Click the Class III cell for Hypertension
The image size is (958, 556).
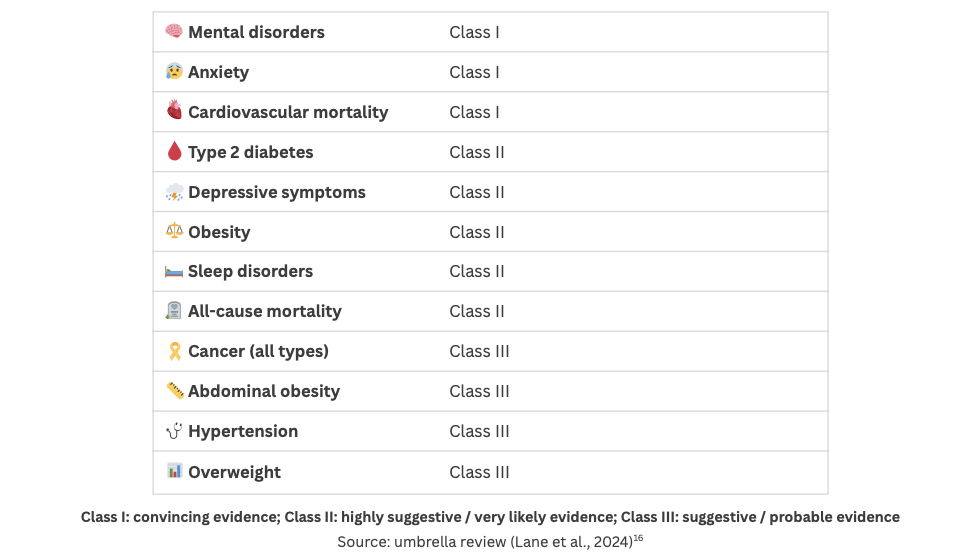(479, 431)
